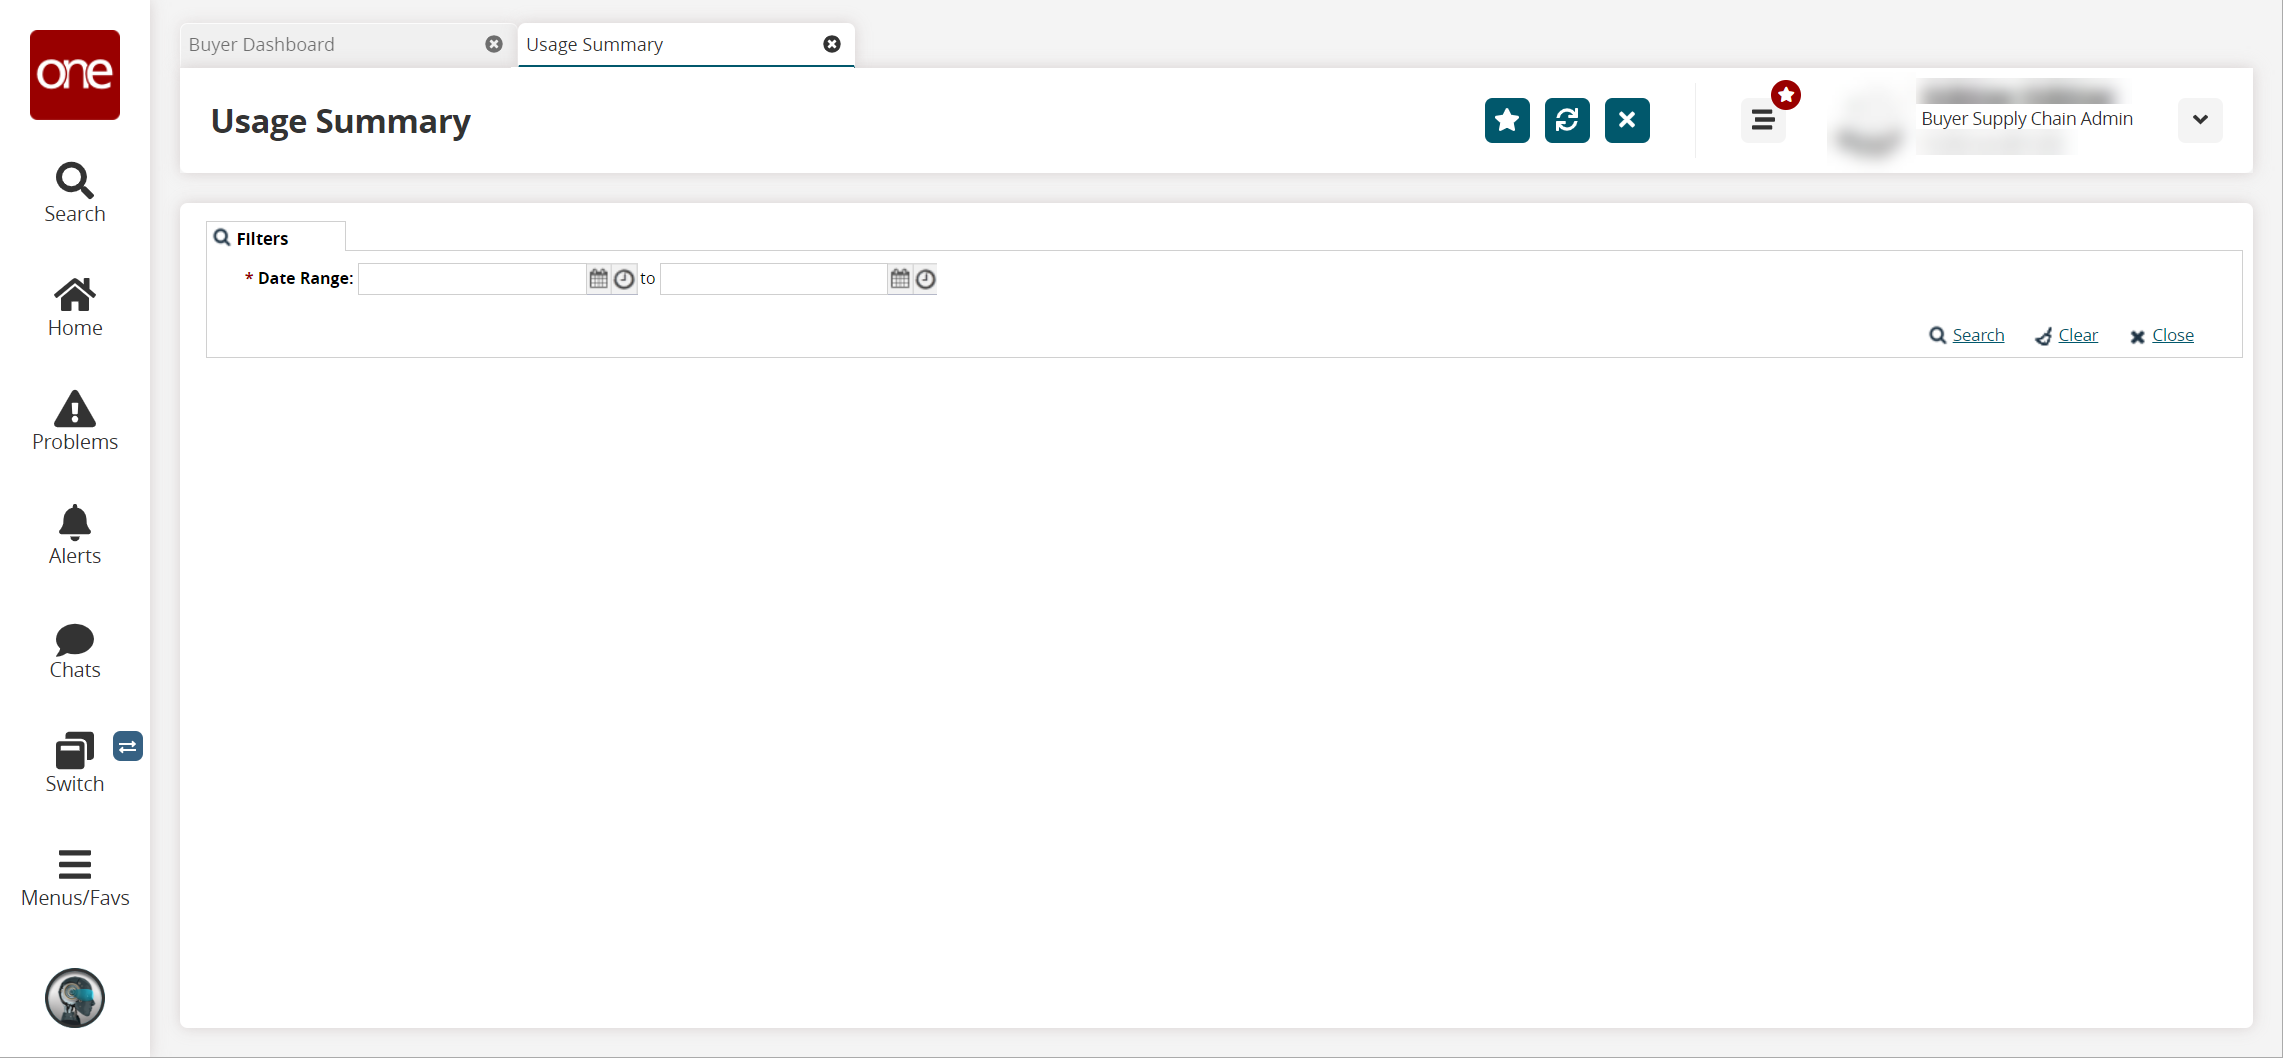Click the Filters panel header
The image size is (2283, 1058).
(x=276, y=238)
